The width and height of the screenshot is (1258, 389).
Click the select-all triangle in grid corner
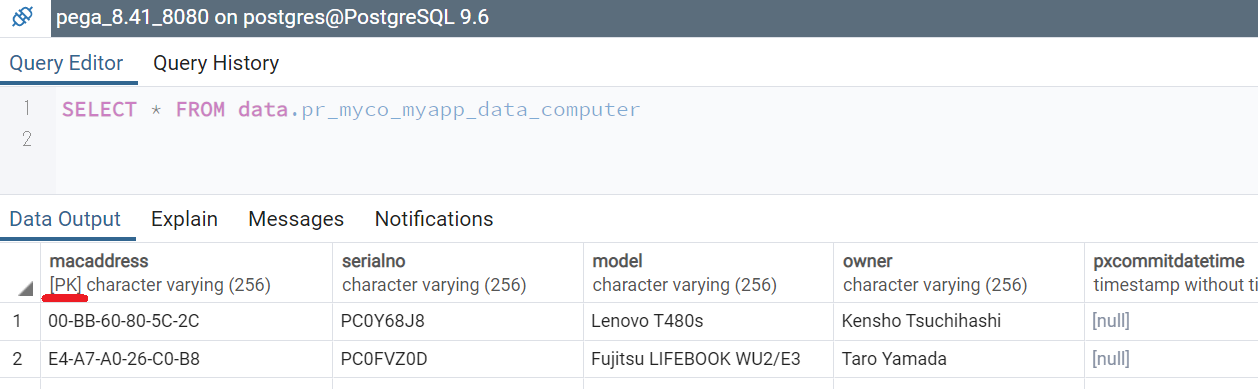click(x=24, y=288)
